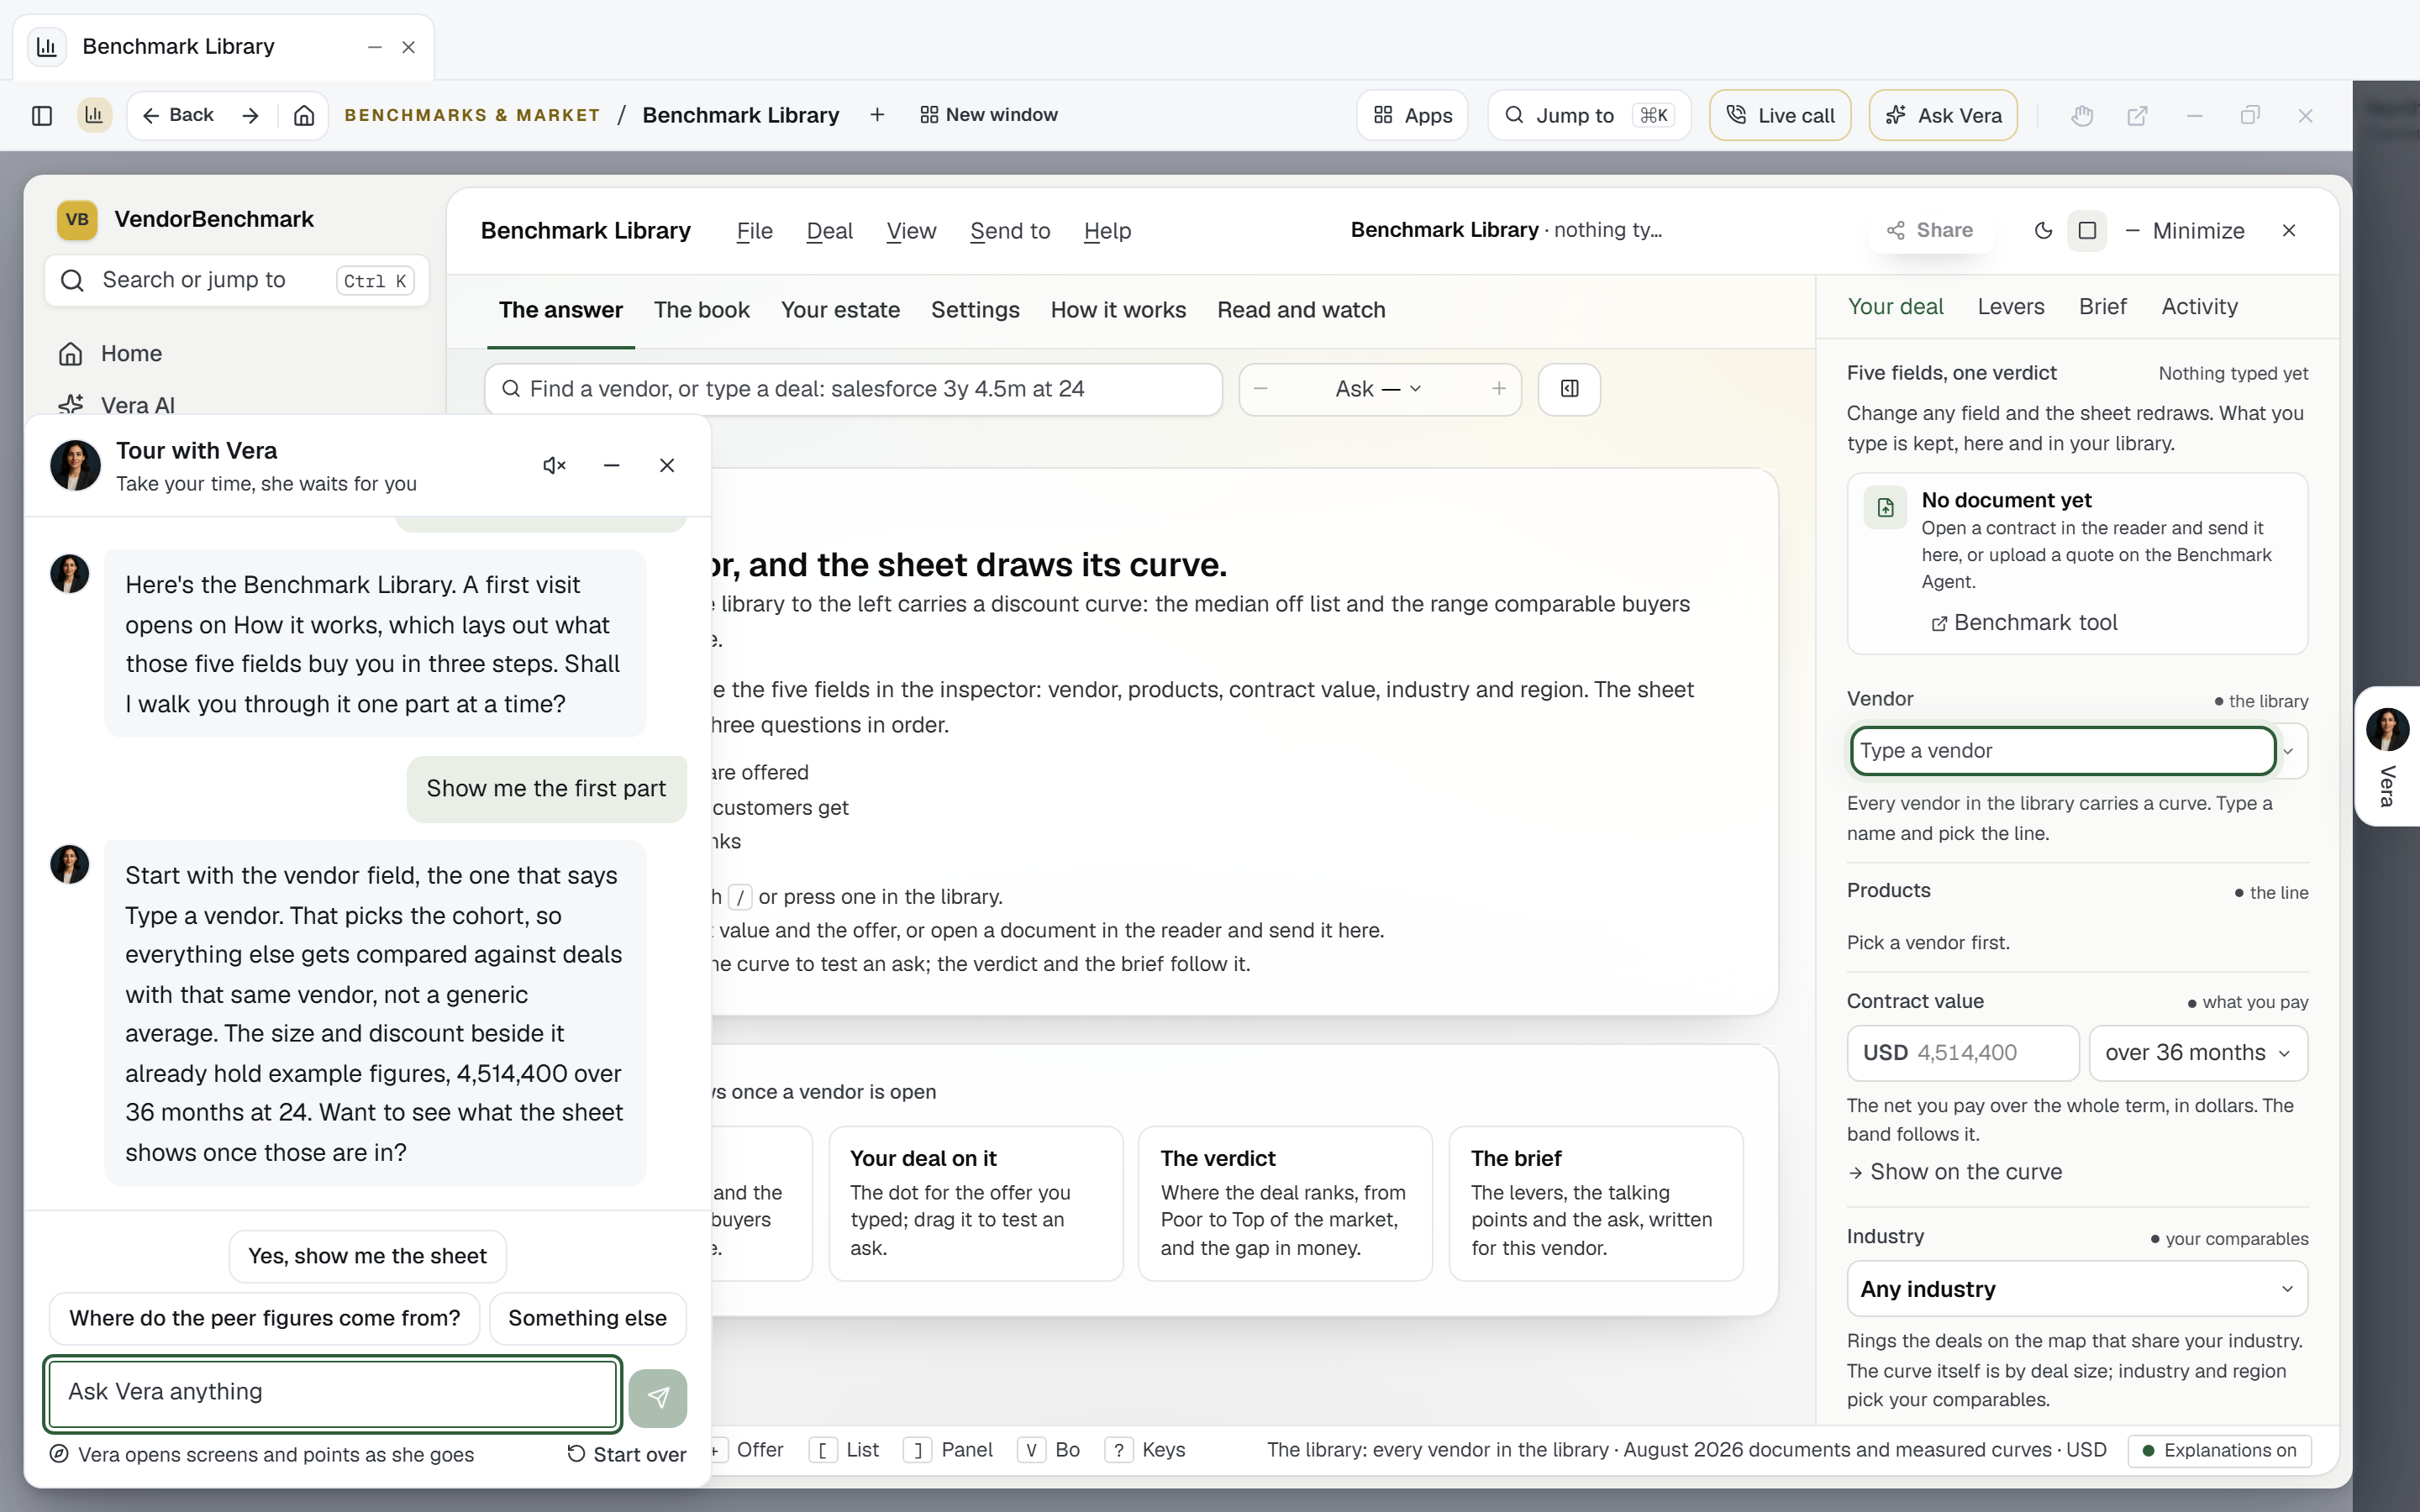Viewport: 2420px width, 1512px height.
Task: Toggle the side panel layout icon
Action: pos(1569,389)
